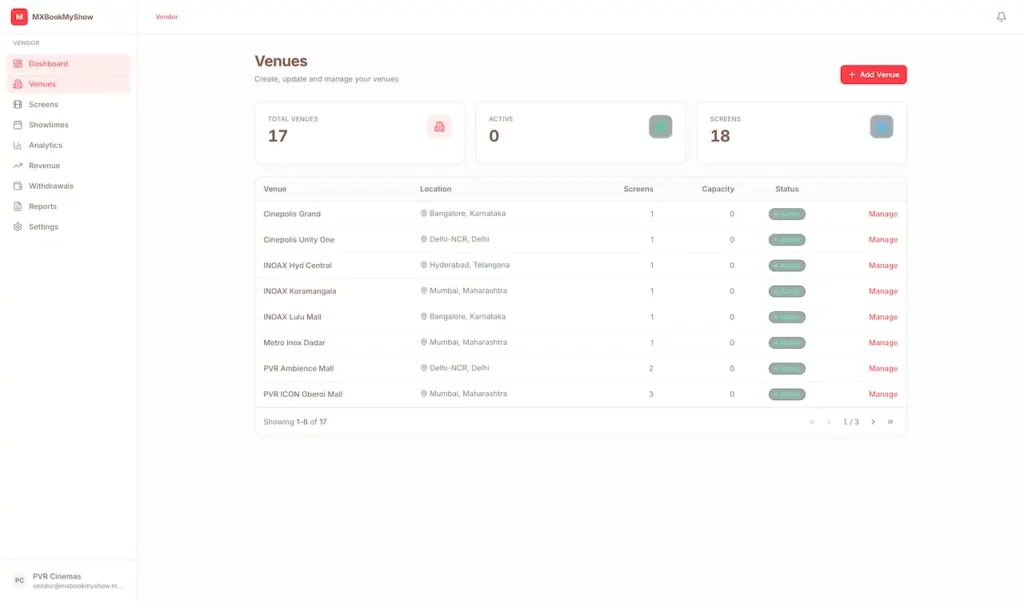Click the Screens count 18

click(x=720, y=136)
